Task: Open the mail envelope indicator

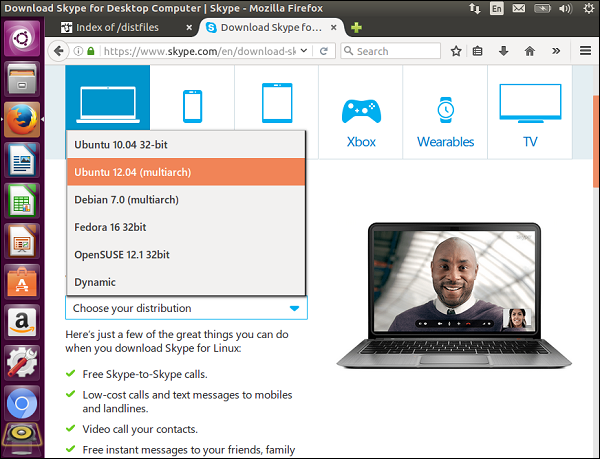Action: tap(518, 8)
